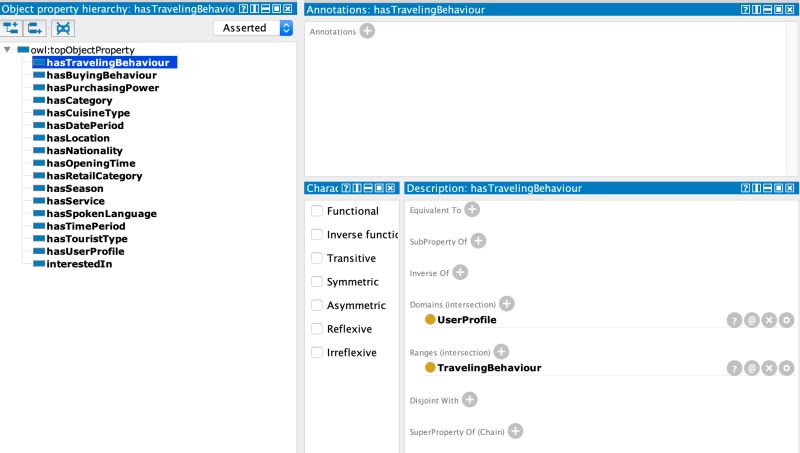
Task: Float the Description panel
Action: click(x=779, y=188)
